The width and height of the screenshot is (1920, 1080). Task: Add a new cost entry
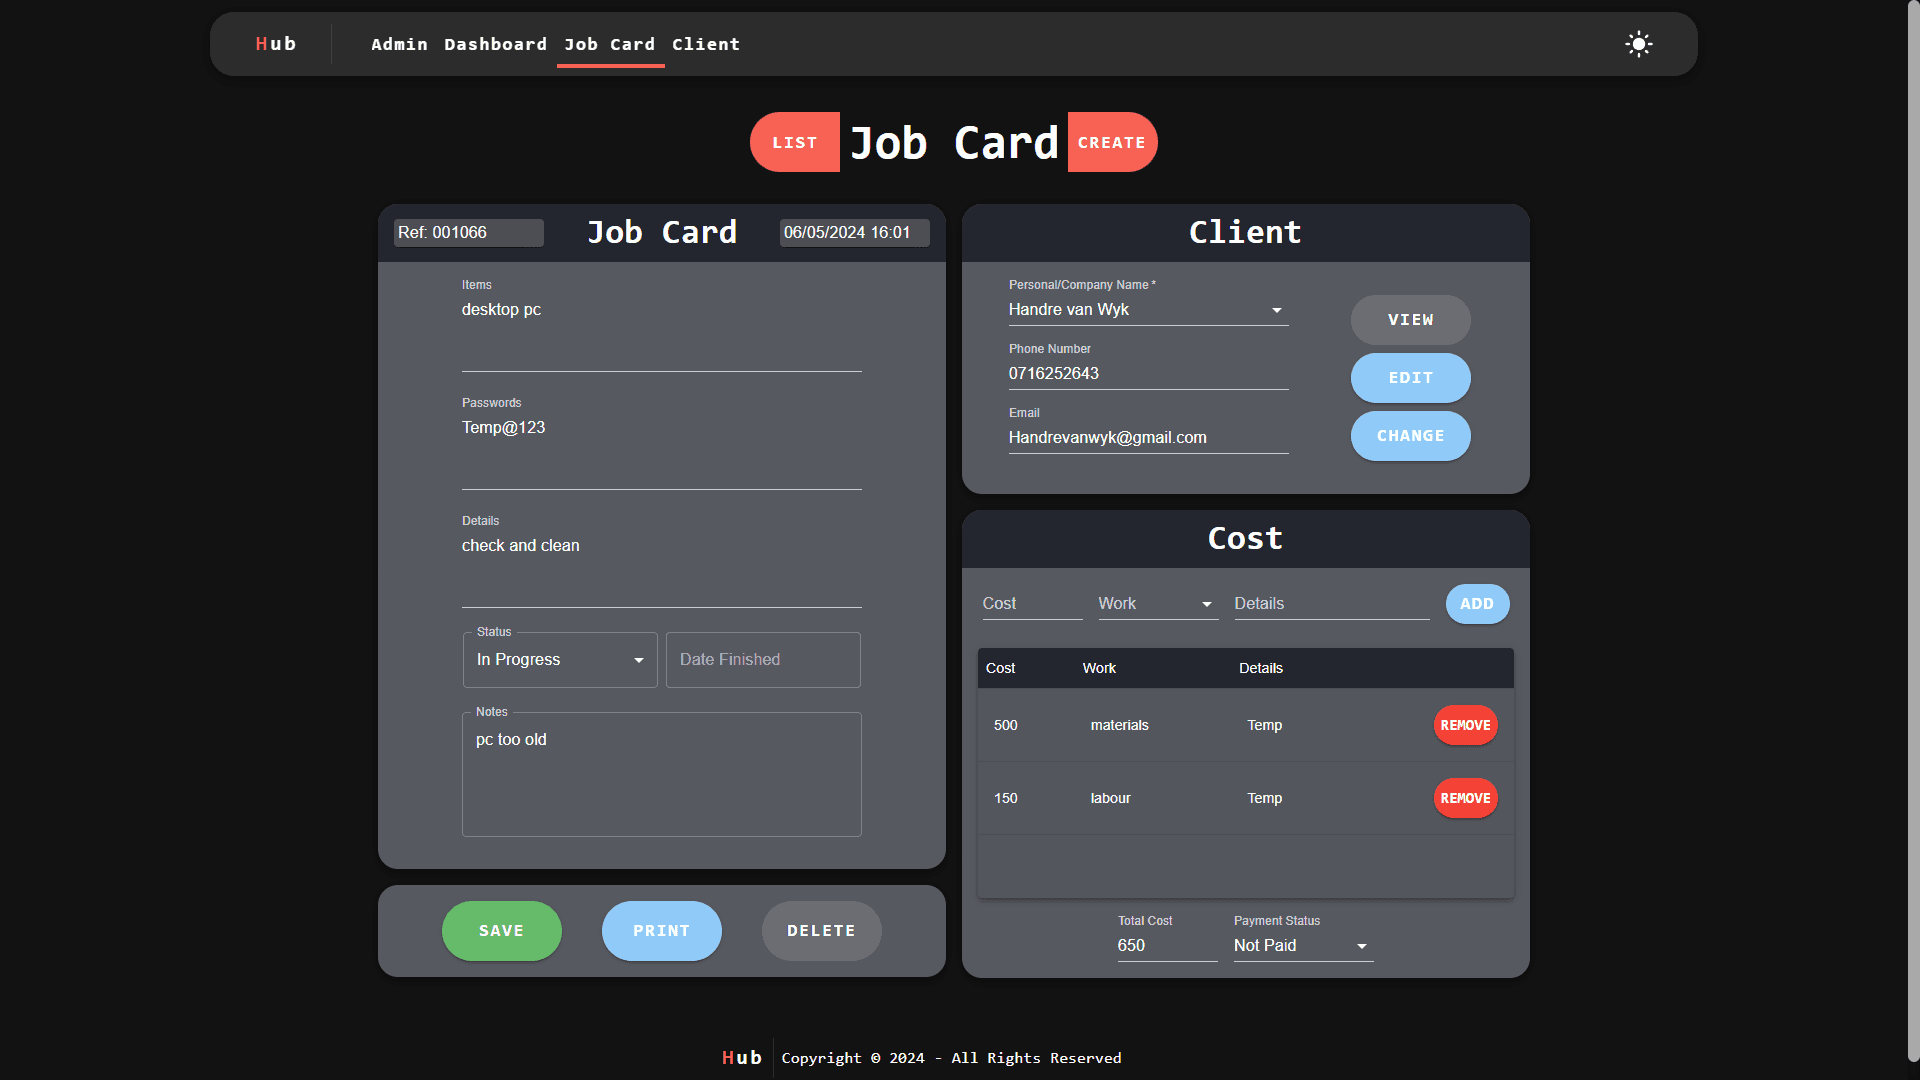pos(1477,604)
